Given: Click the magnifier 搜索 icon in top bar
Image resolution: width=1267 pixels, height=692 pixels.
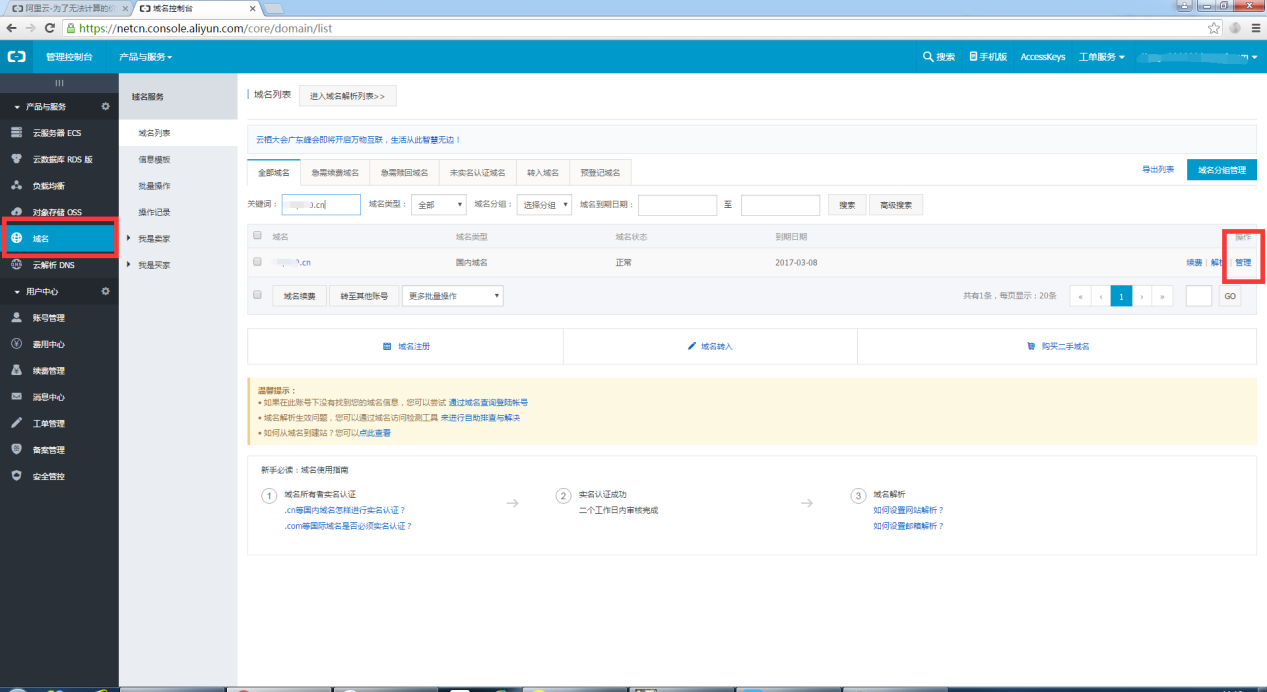Looking at the screenshot, I should point(928,57).
